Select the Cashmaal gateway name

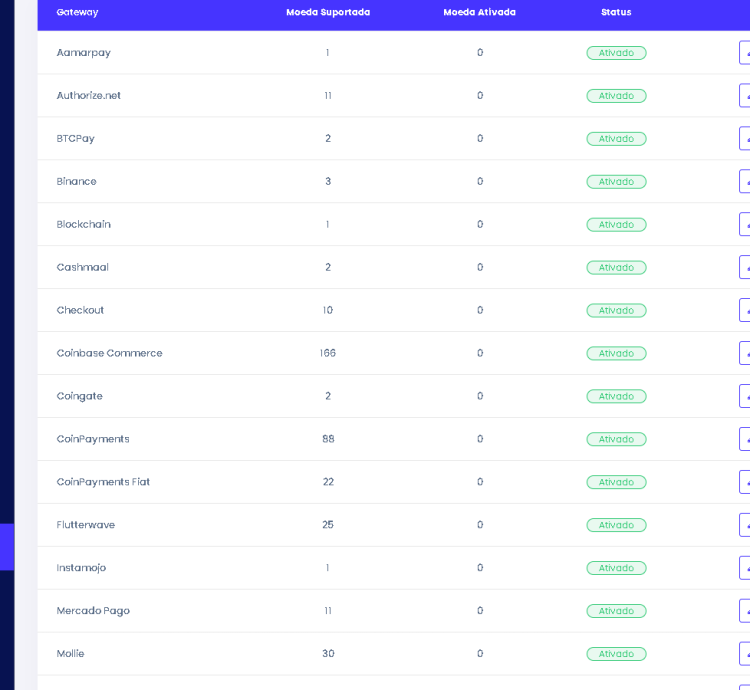click(82, 267)
